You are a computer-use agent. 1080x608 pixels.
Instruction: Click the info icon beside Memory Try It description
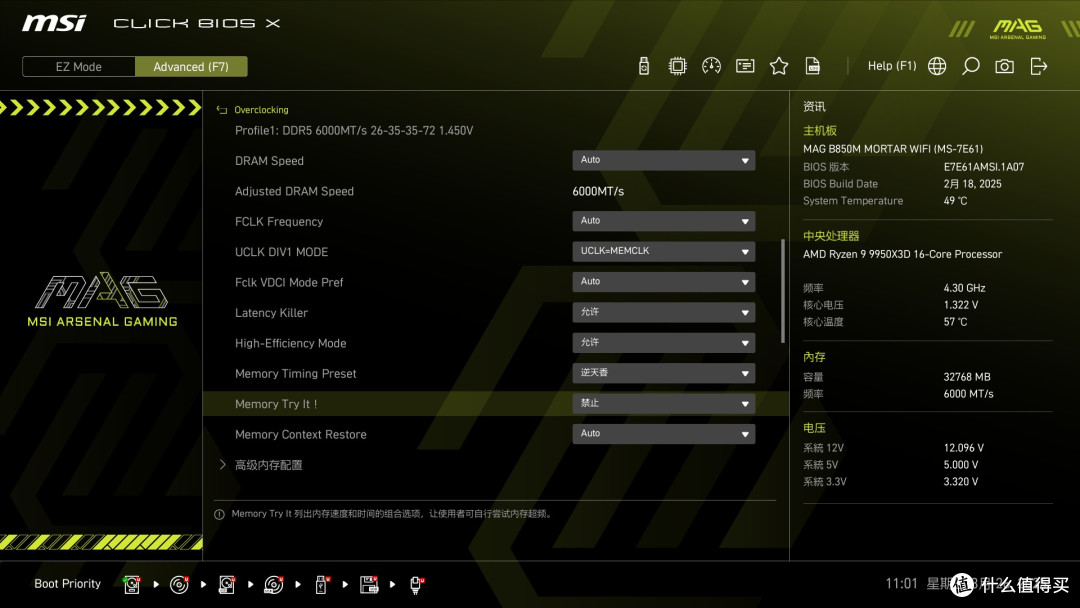219,514
